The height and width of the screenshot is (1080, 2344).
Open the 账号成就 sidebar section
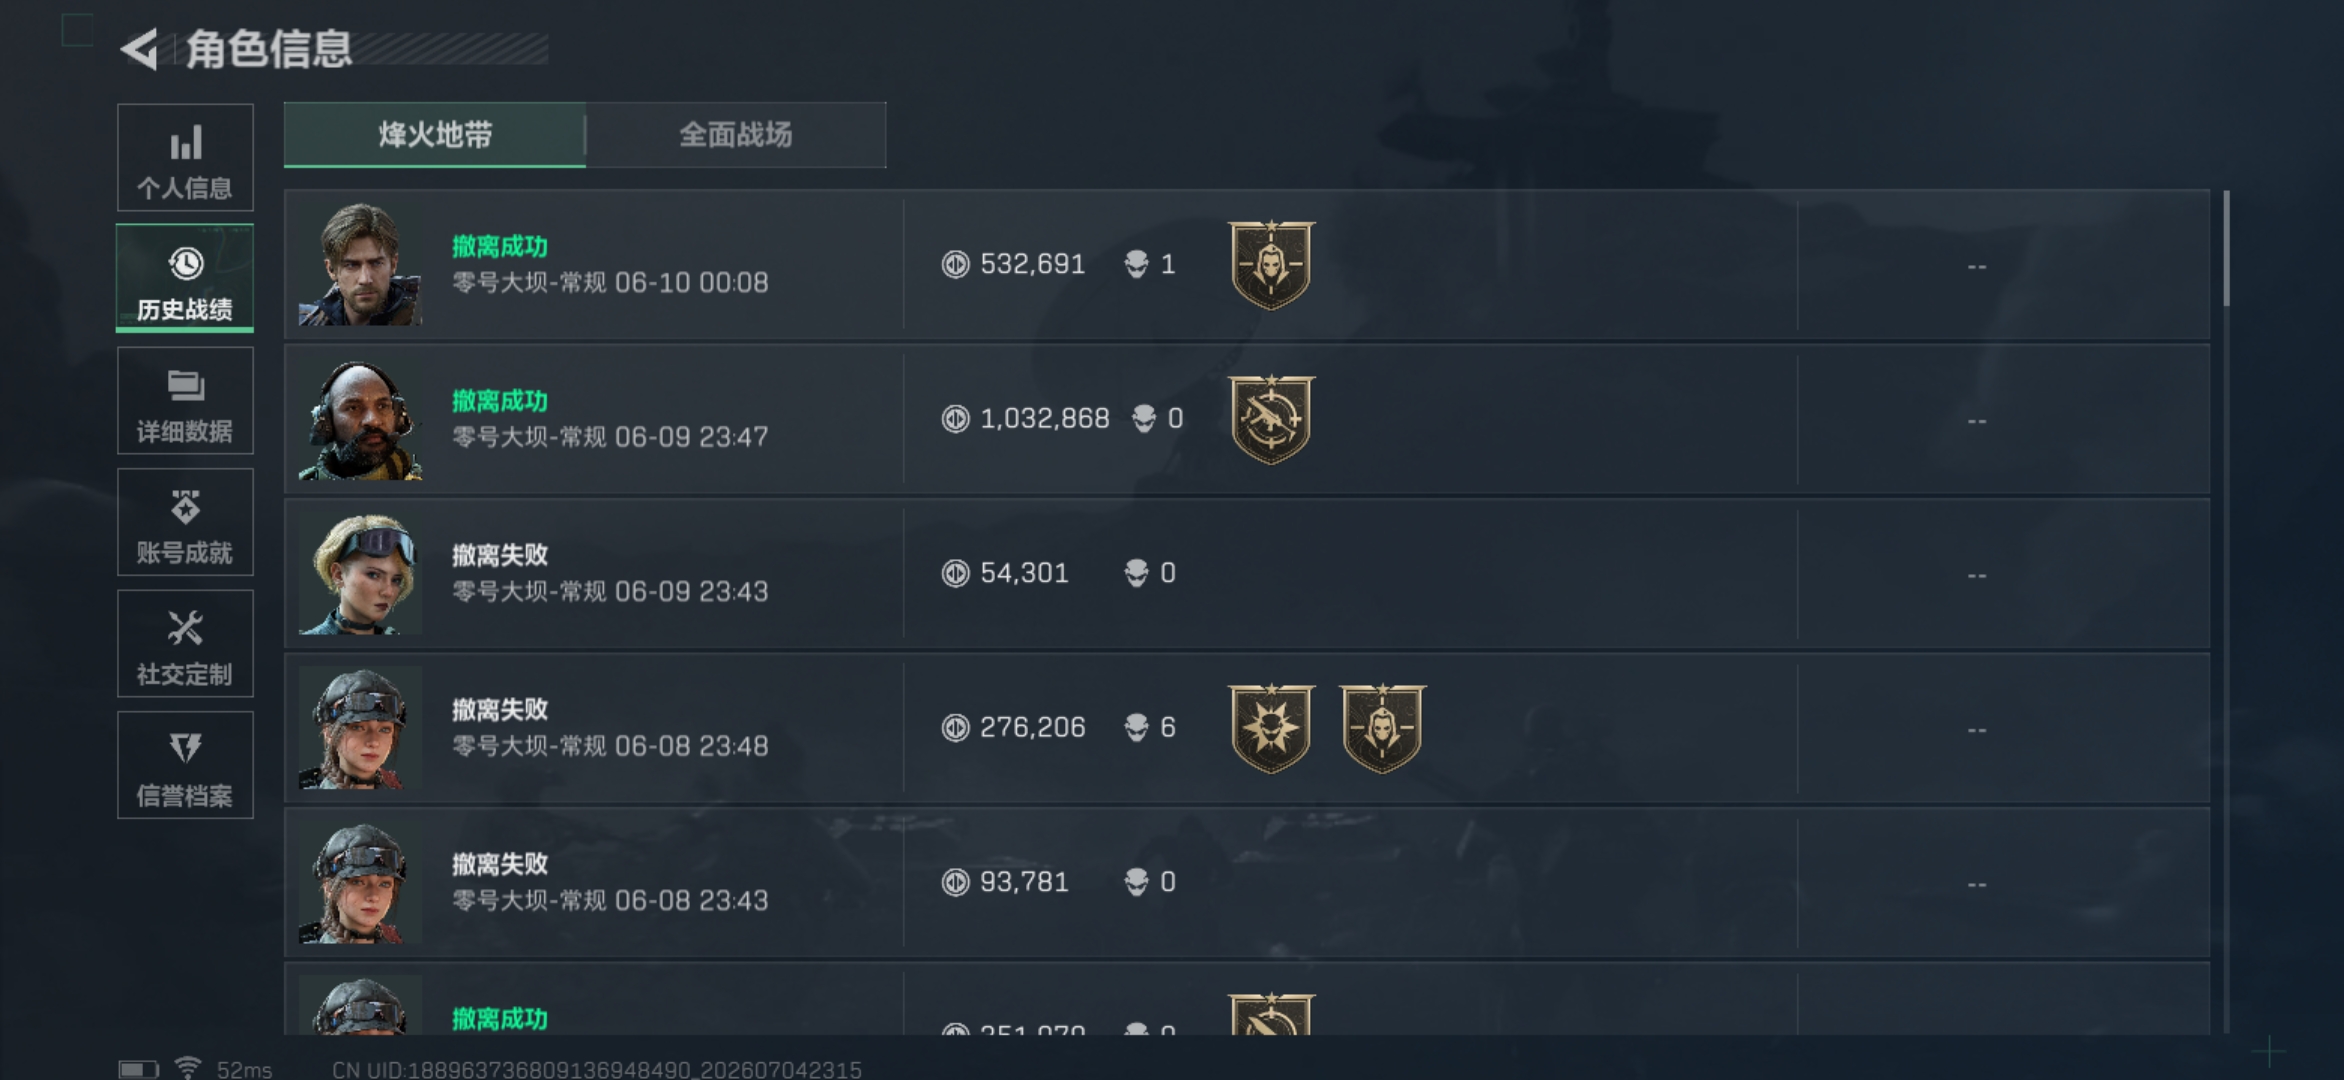tap(185, 522)
